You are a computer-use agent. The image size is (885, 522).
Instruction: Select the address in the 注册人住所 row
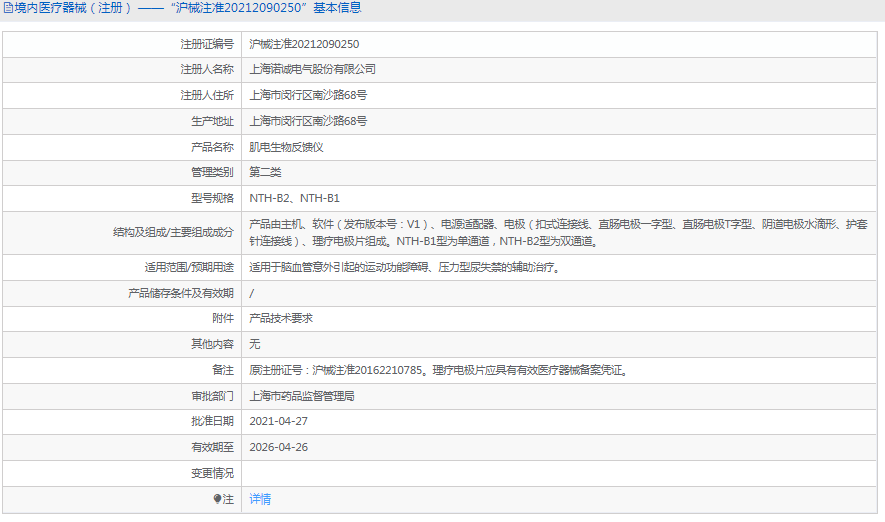pyautogui.click(x=308, y=95)
